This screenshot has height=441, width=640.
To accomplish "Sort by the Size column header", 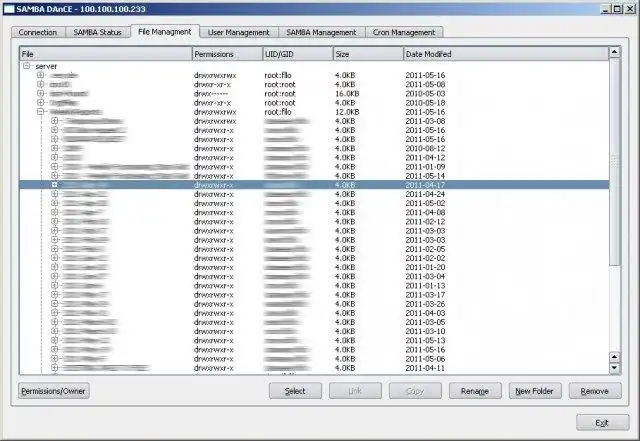I will click(x=368, y=54).
